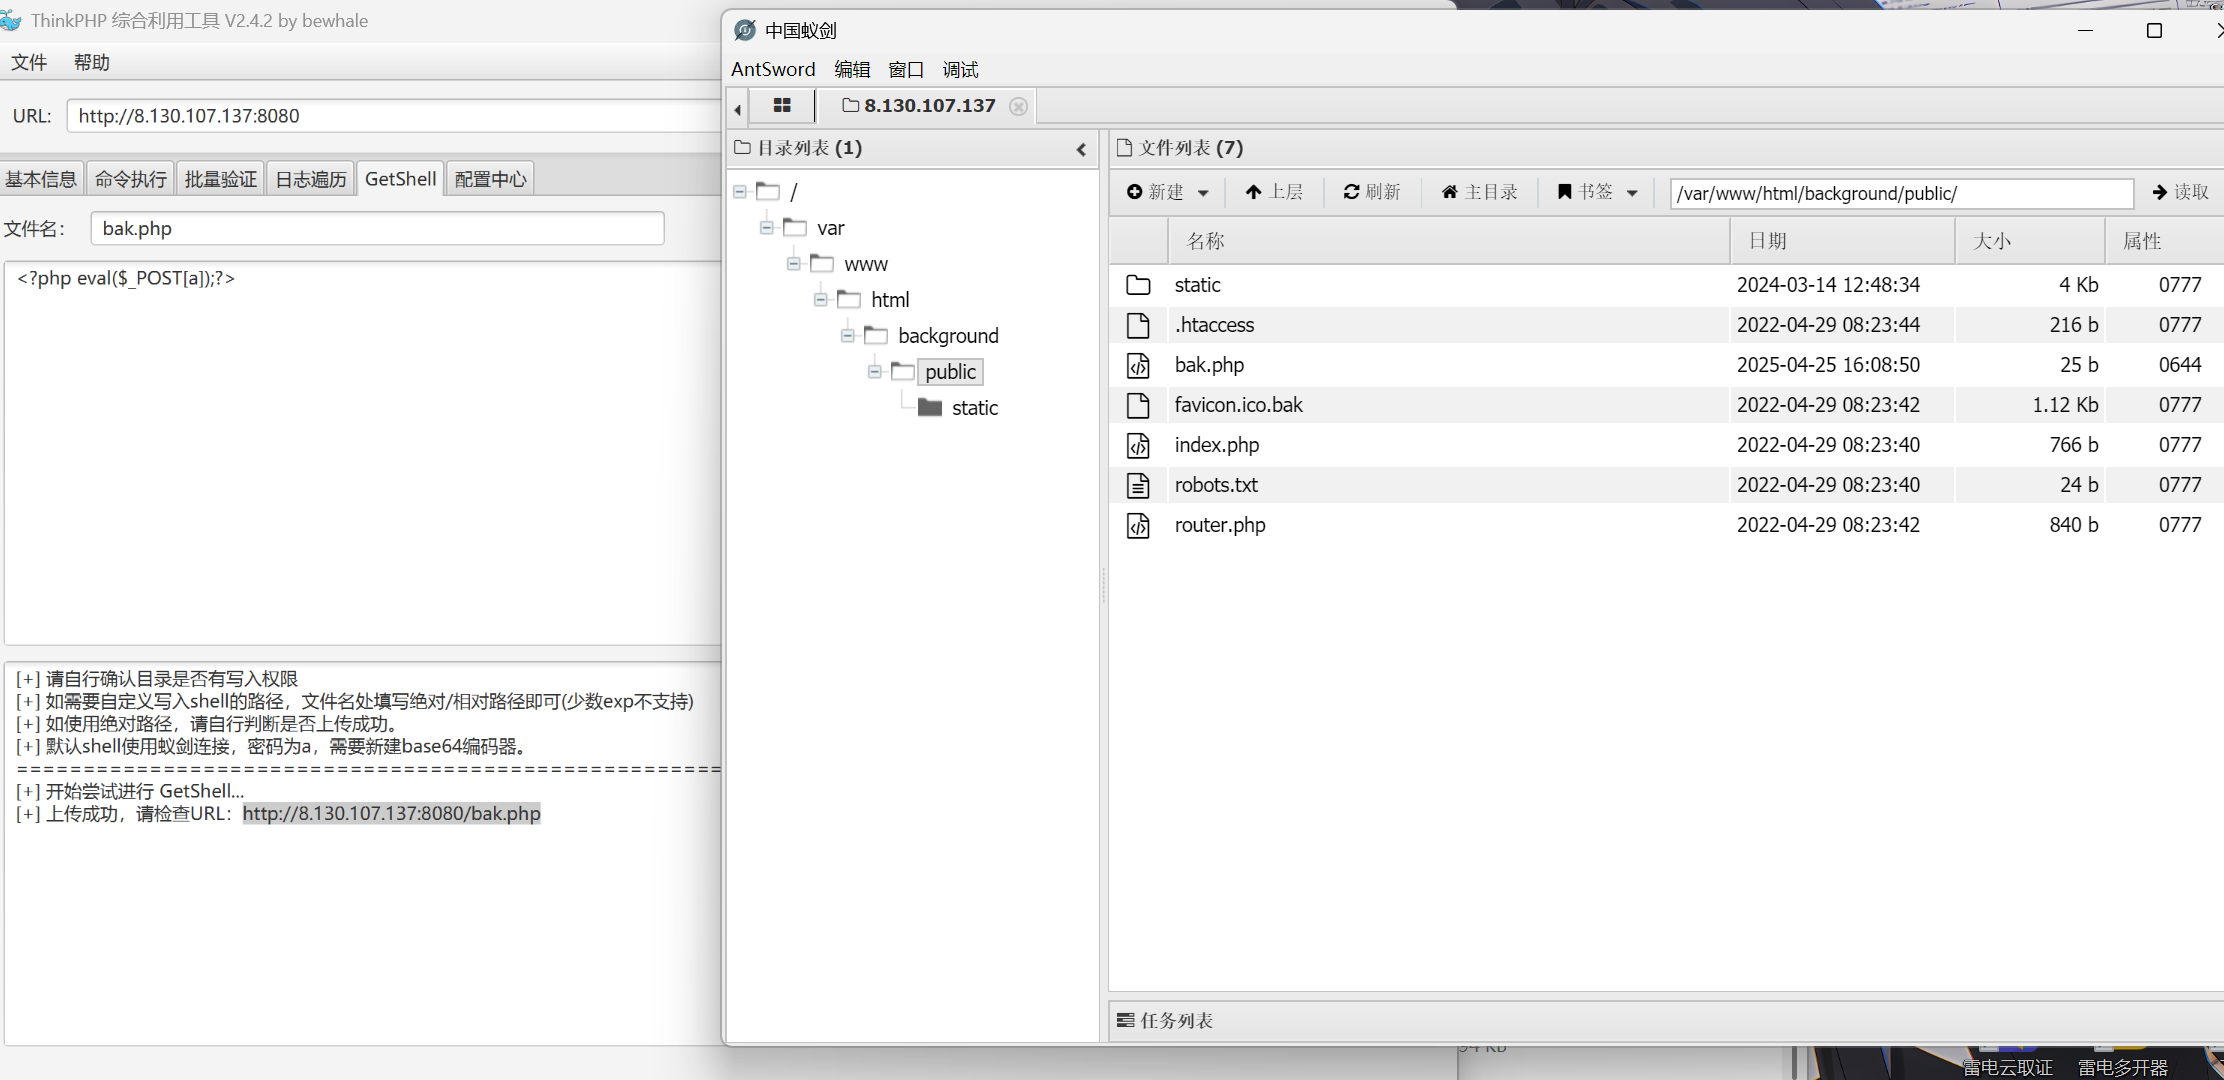This screenshot has height=1080, width=2224.
Task: Click the robots.txt file icon
Action: click(x=1138, y=485)
